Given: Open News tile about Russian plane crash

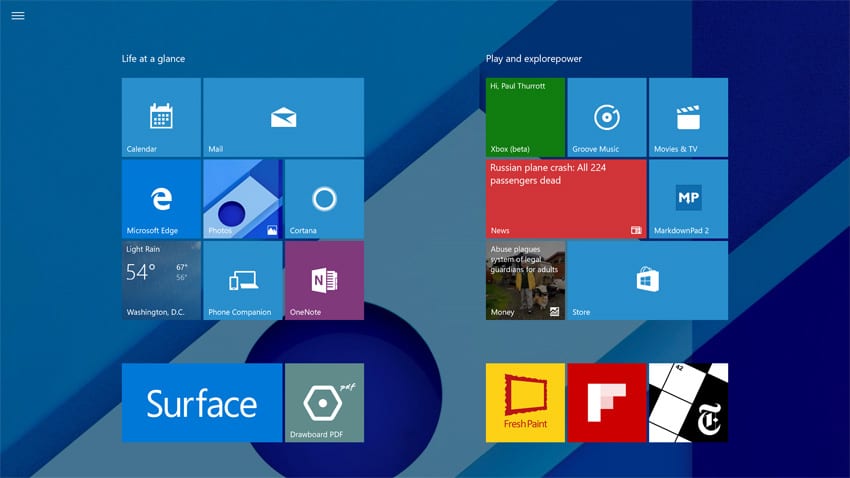Looking at the screenshot, I should (566, 199).
